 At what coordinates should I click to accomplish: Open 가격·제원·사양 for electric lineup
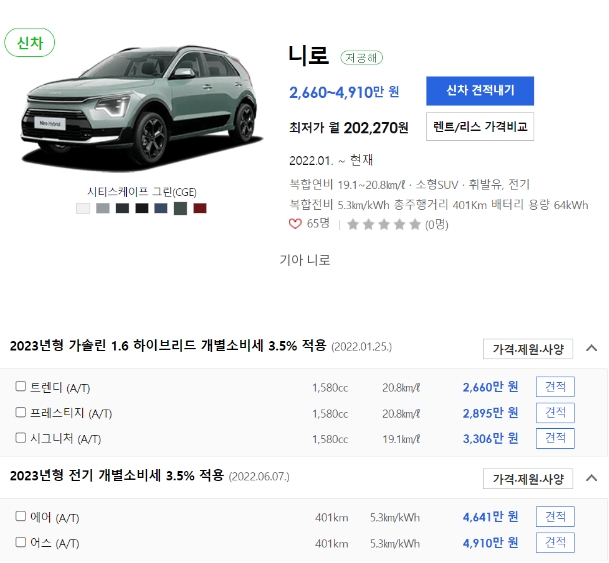pos(528,479)
